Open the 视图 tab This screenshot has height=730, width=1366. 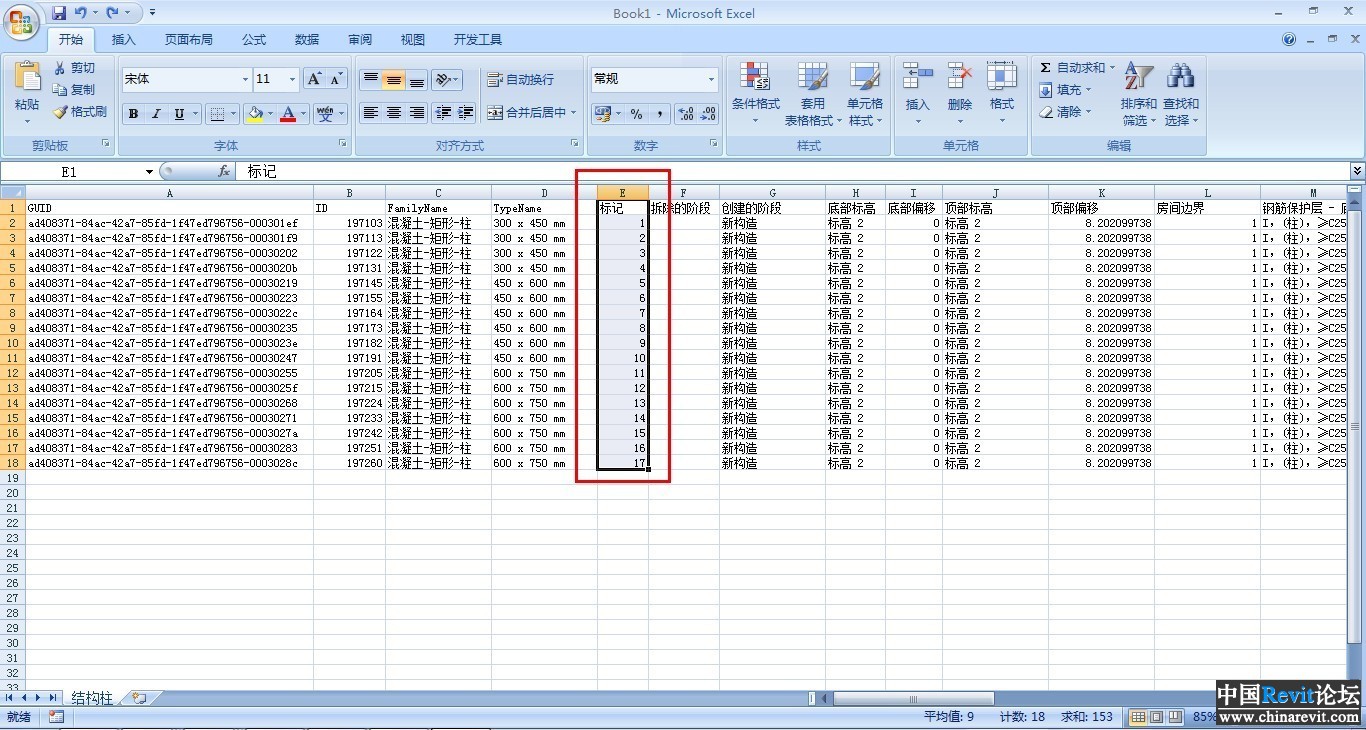click(x=413, y=40)
